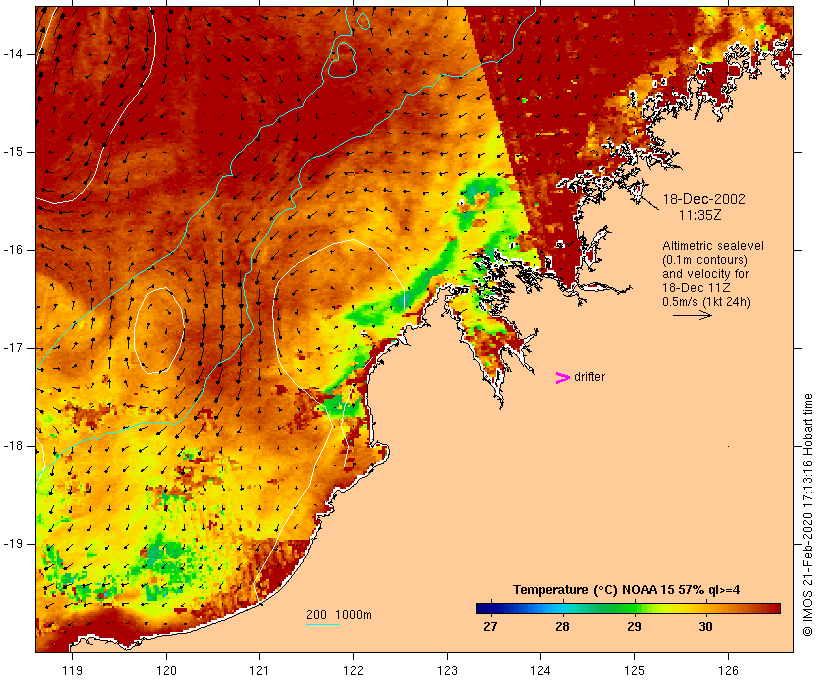Click the colorbar tick label '28'
The width and height of the screenshot is (820, 680).
click(x=562, y=627)
